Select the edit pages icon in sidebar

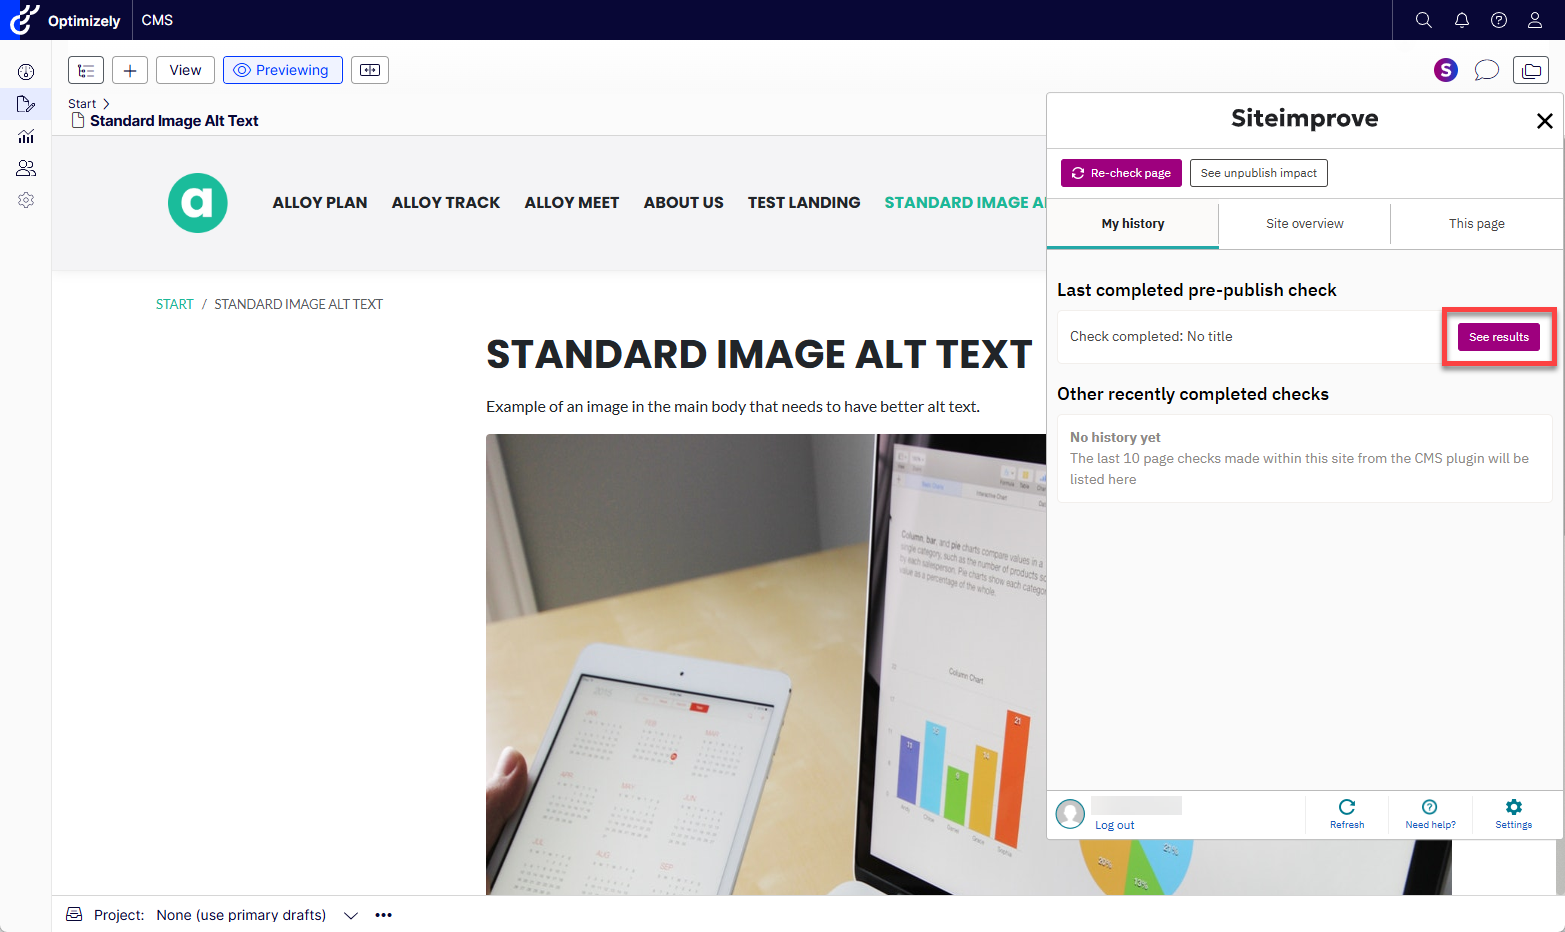click(x=26, y=104)
